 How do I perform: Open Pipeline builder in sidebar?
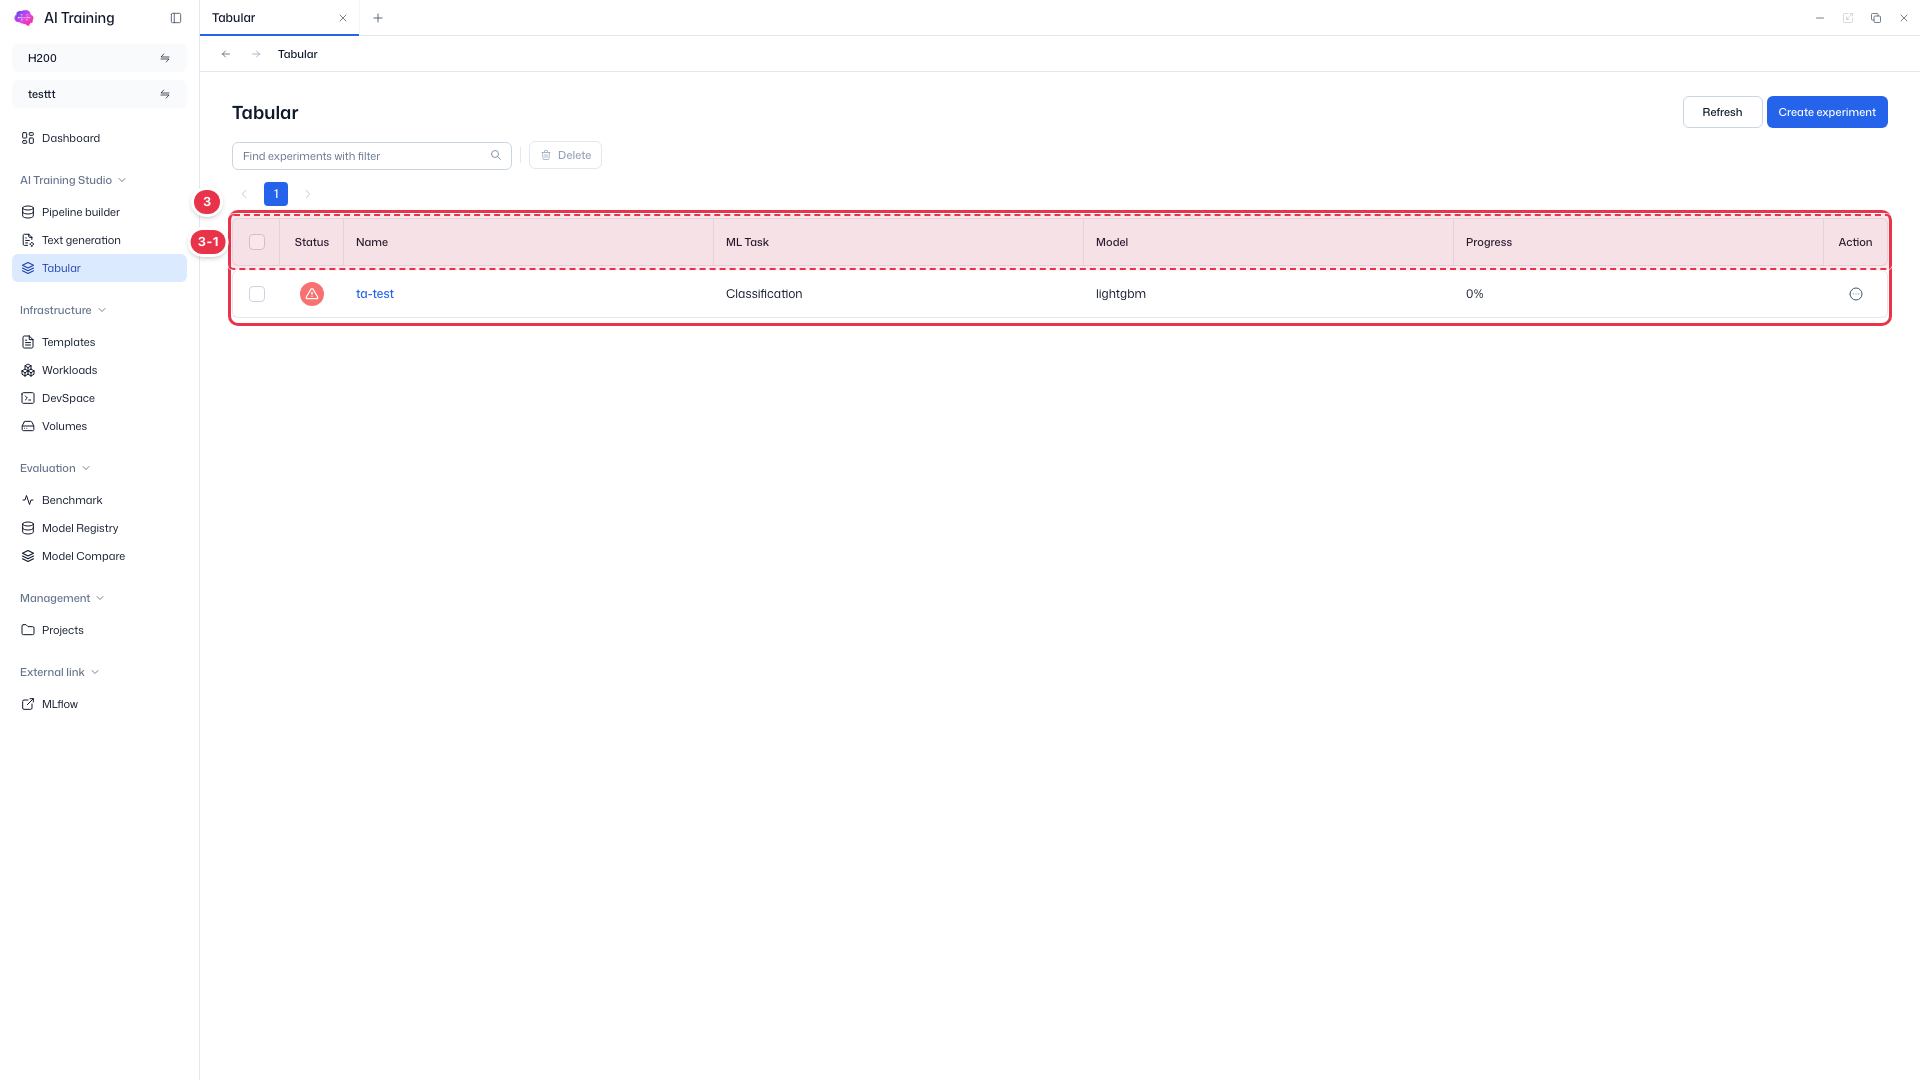[99, 212]
